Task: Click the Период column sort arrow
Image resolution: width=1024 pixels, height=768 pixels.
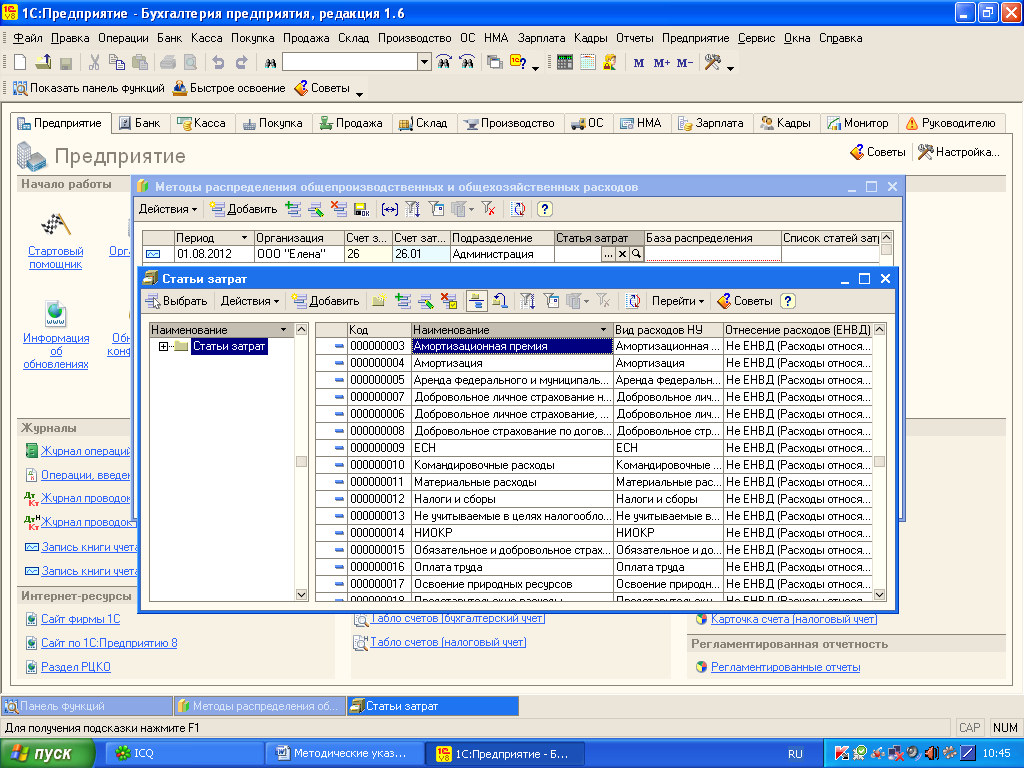Action: point(244,238)
